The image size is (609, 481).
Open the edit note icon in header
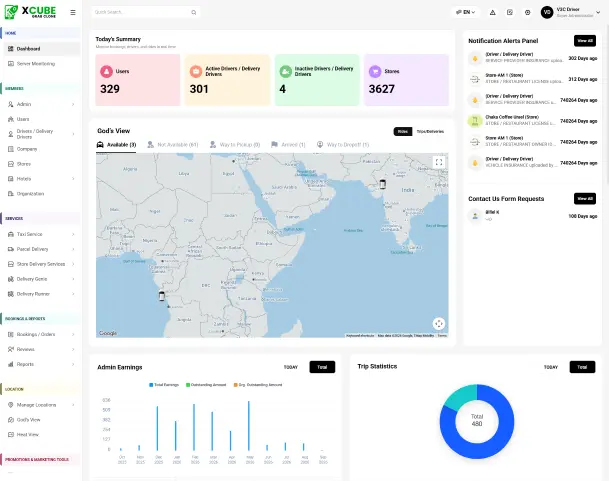[510, 12]
